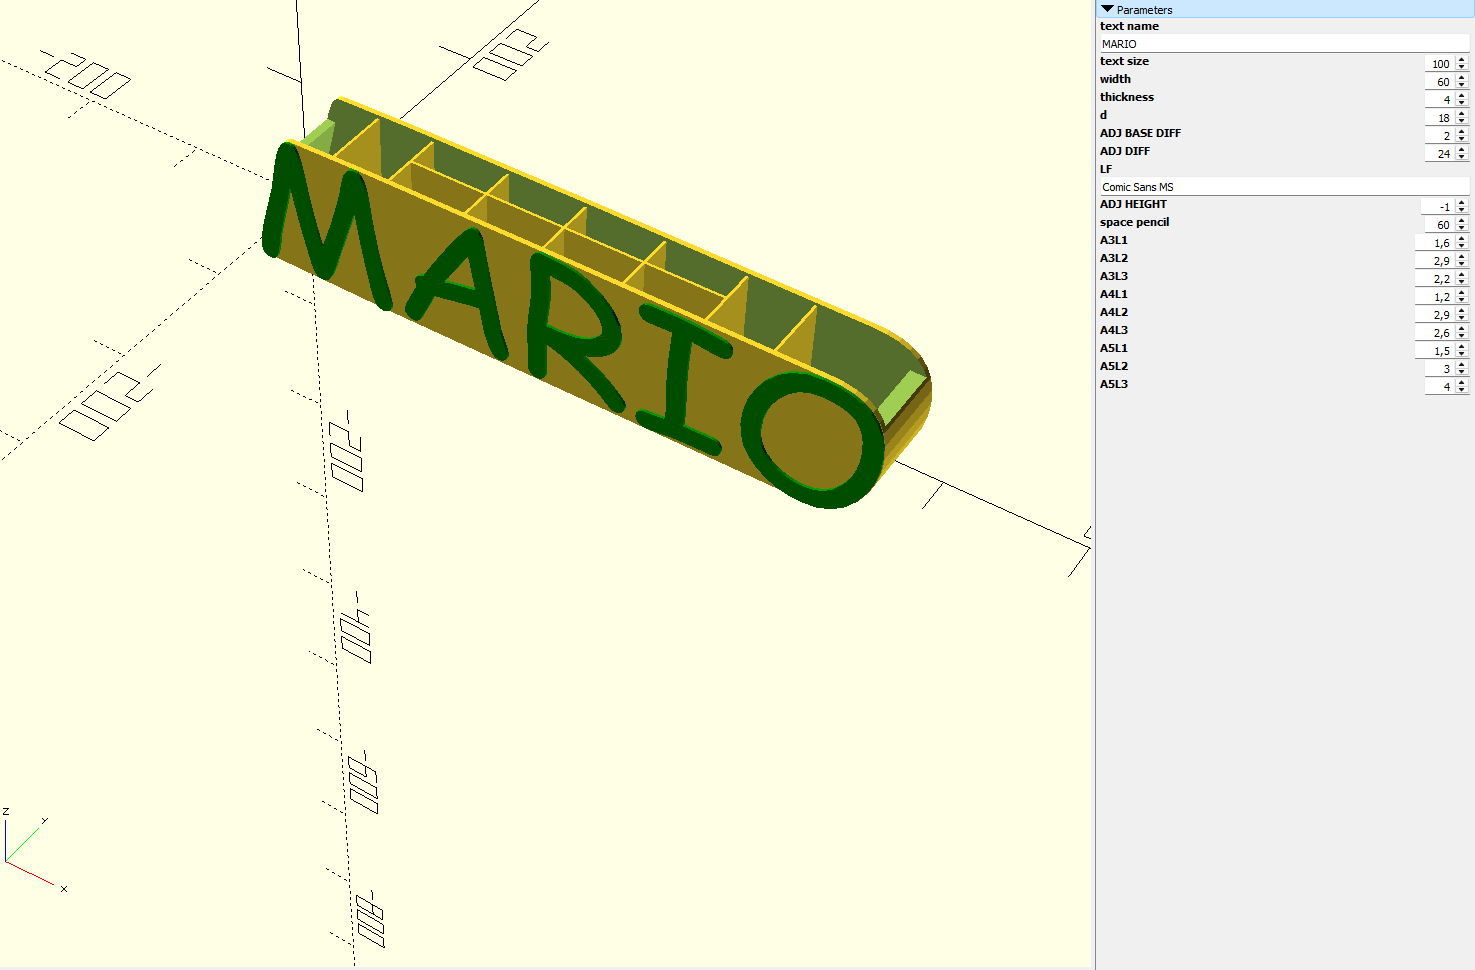This screenshot has height=970, width=1475.
Task: Select the A3L3 value field 2,2
Action: click(x=1436, y=279)
